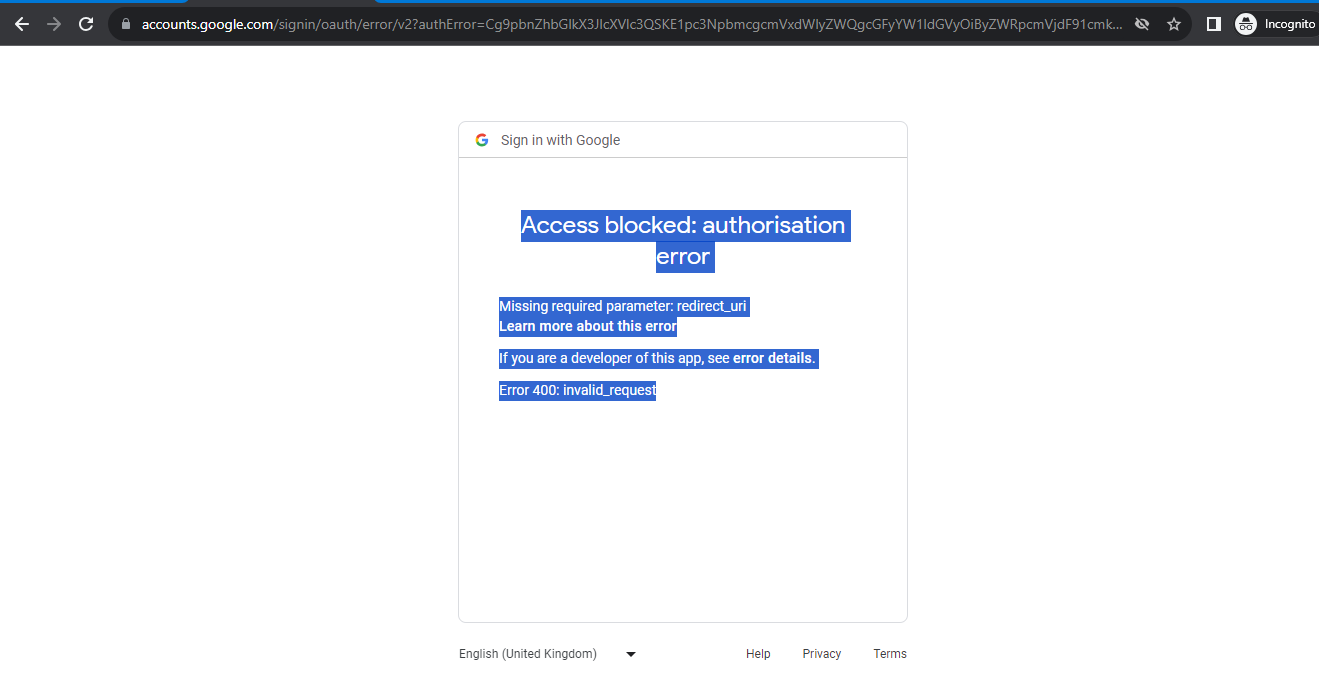The height and width of the screenshot is (675, 1319).
Task: Toggle the browser side panel icon
Action: click(x=1214, y=24)
